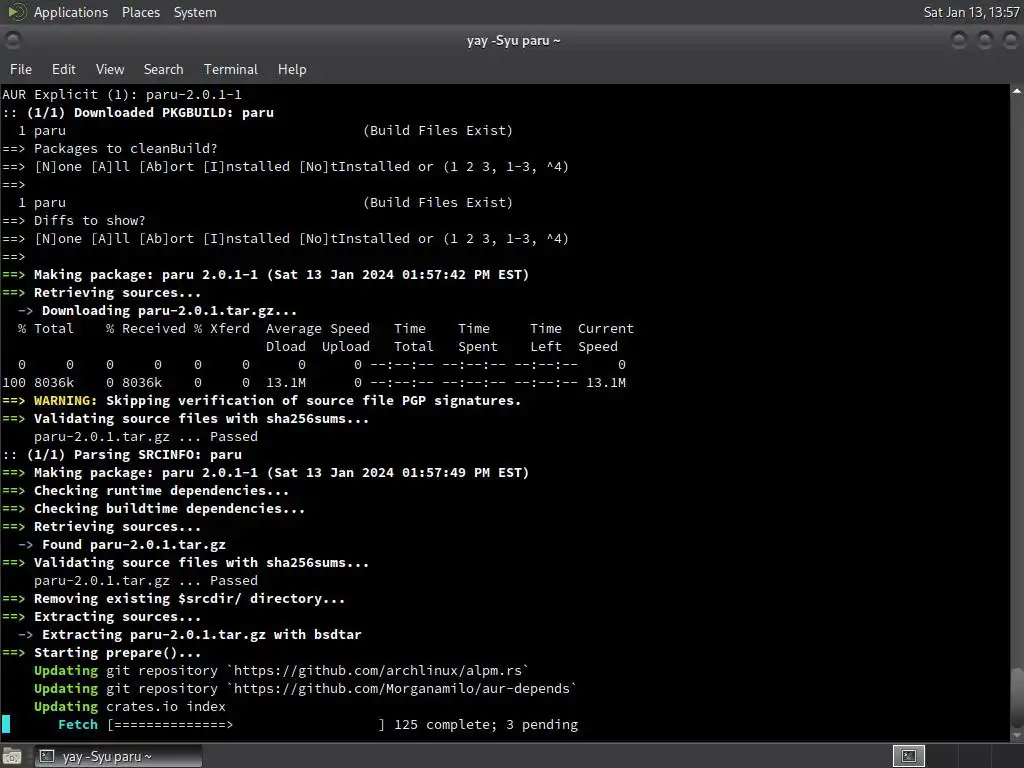Click the line 'Diffs to show?'
This screenshot has height=768, width=1024.
coord(89,221)
